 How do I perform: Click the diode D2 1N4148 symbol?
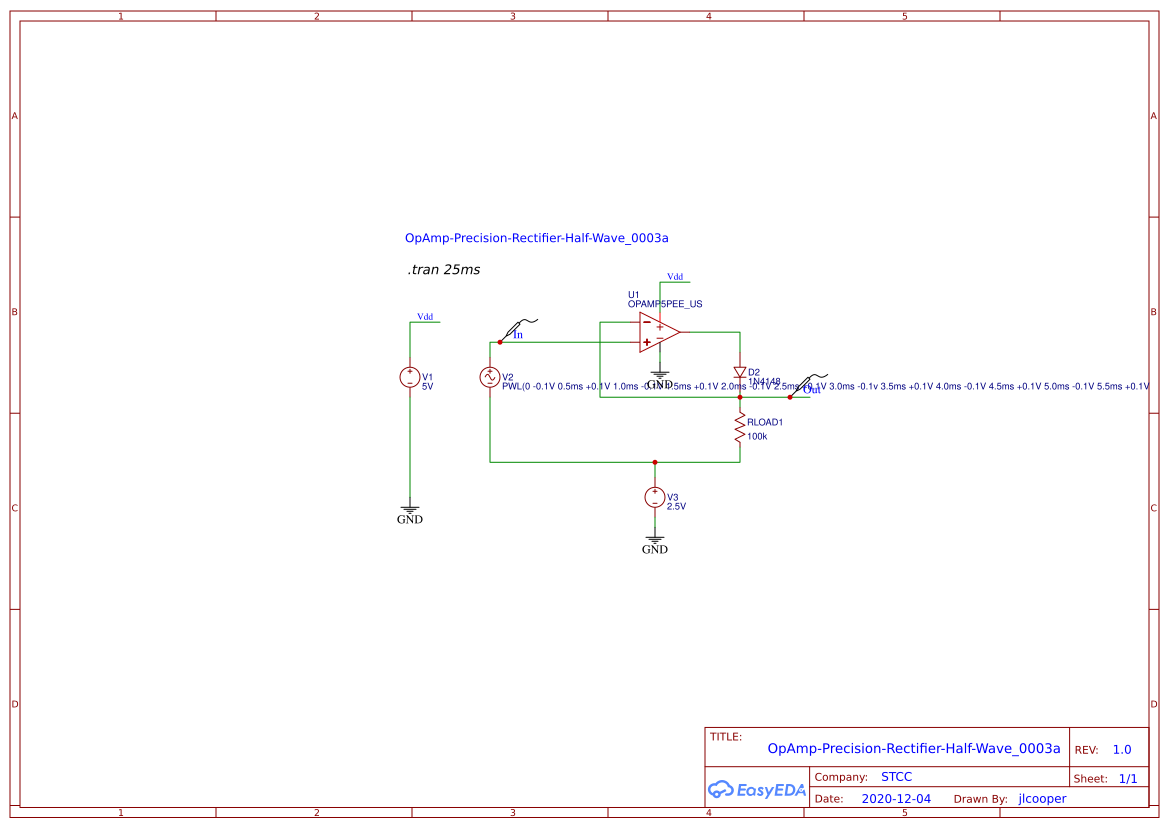point(739,373)
